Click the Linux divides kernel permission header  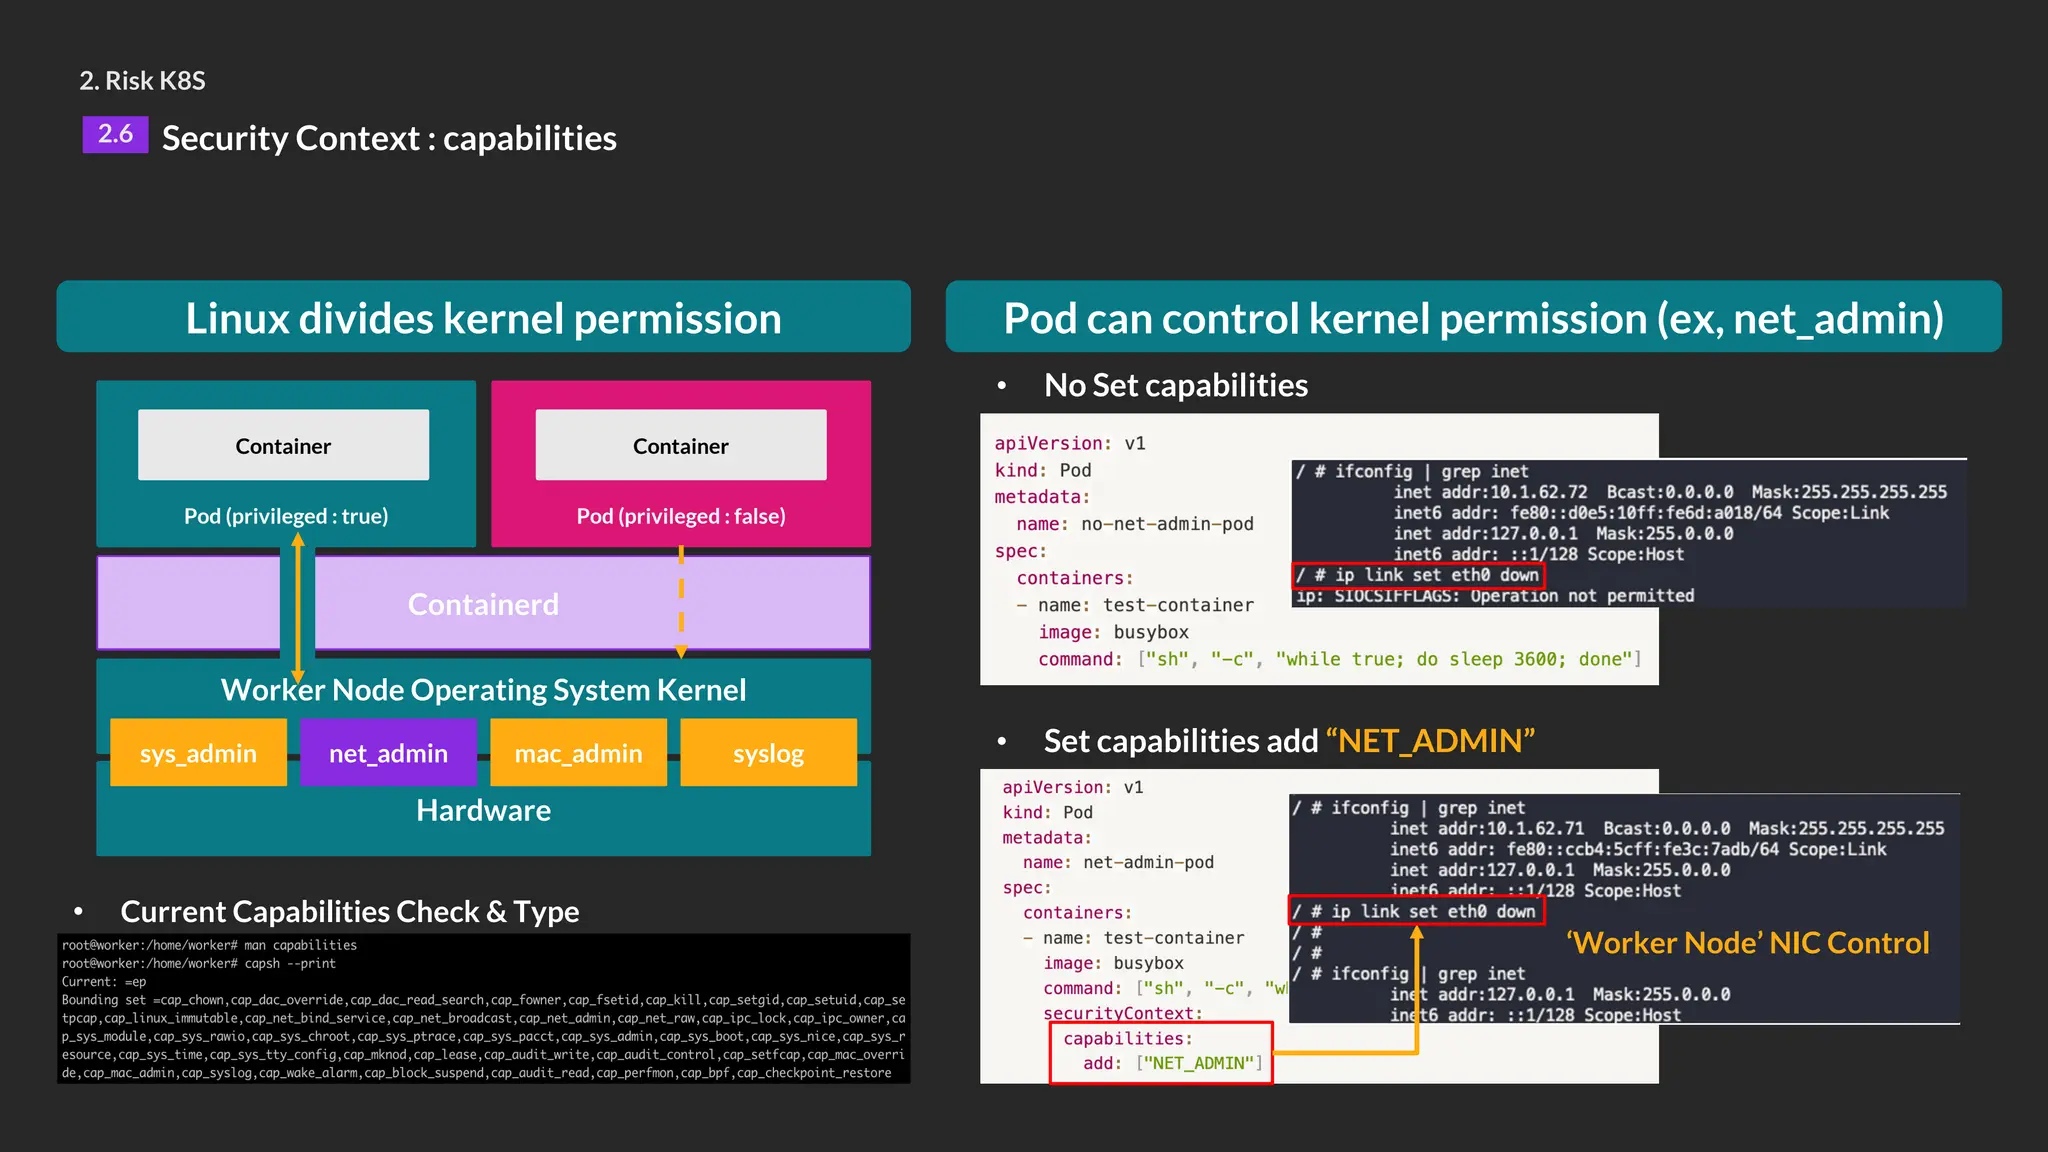tap(483, 318)
